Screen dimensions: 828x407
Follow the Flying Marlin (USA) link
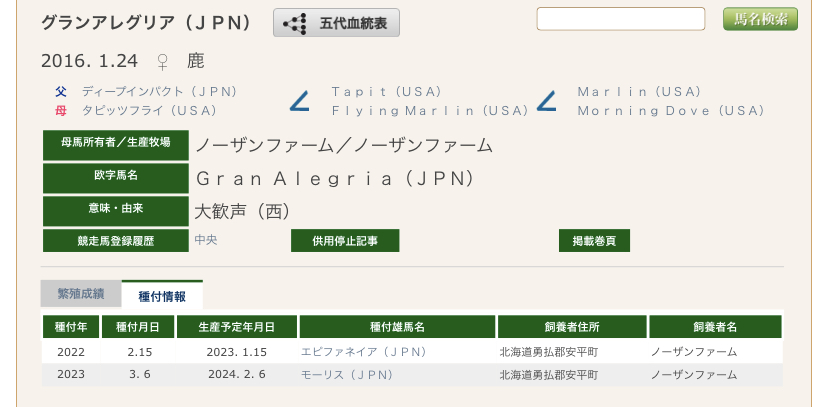pos(430,110)
